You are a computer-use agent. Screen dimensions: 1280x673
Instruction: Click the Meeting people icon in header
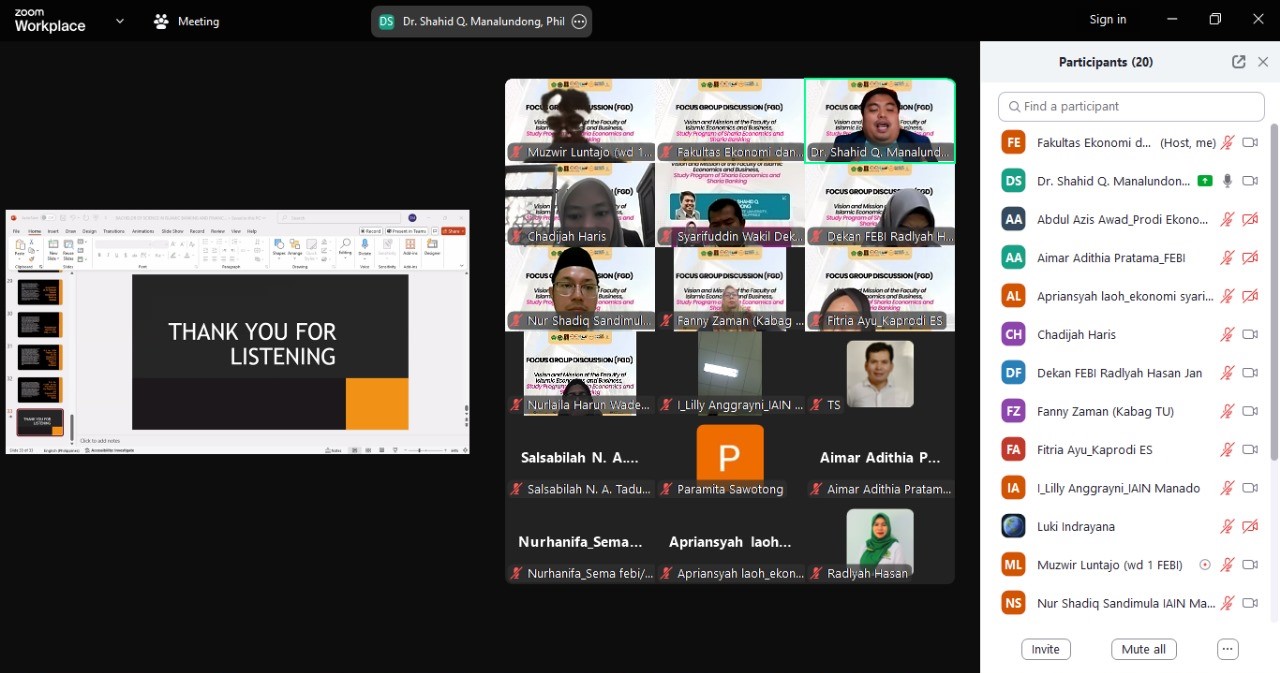tap(161, 21)
